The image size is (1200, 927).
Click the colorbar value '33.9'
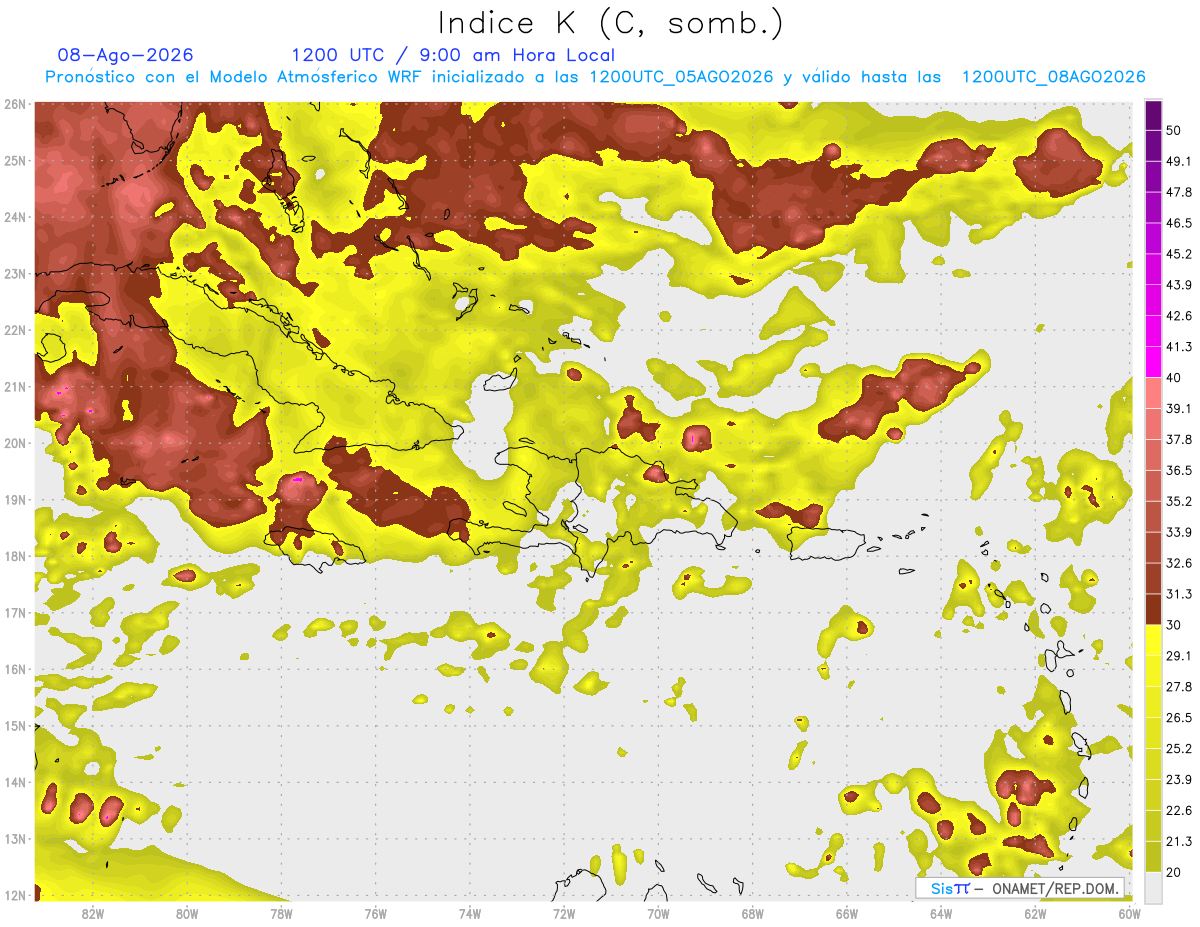click(1179, 532)
